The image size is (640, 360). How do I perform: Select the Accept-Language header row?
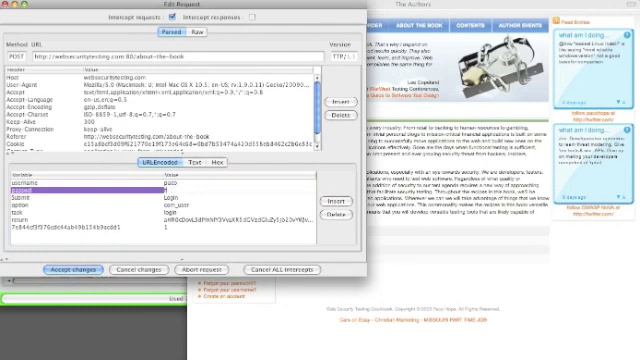[159, 100]
